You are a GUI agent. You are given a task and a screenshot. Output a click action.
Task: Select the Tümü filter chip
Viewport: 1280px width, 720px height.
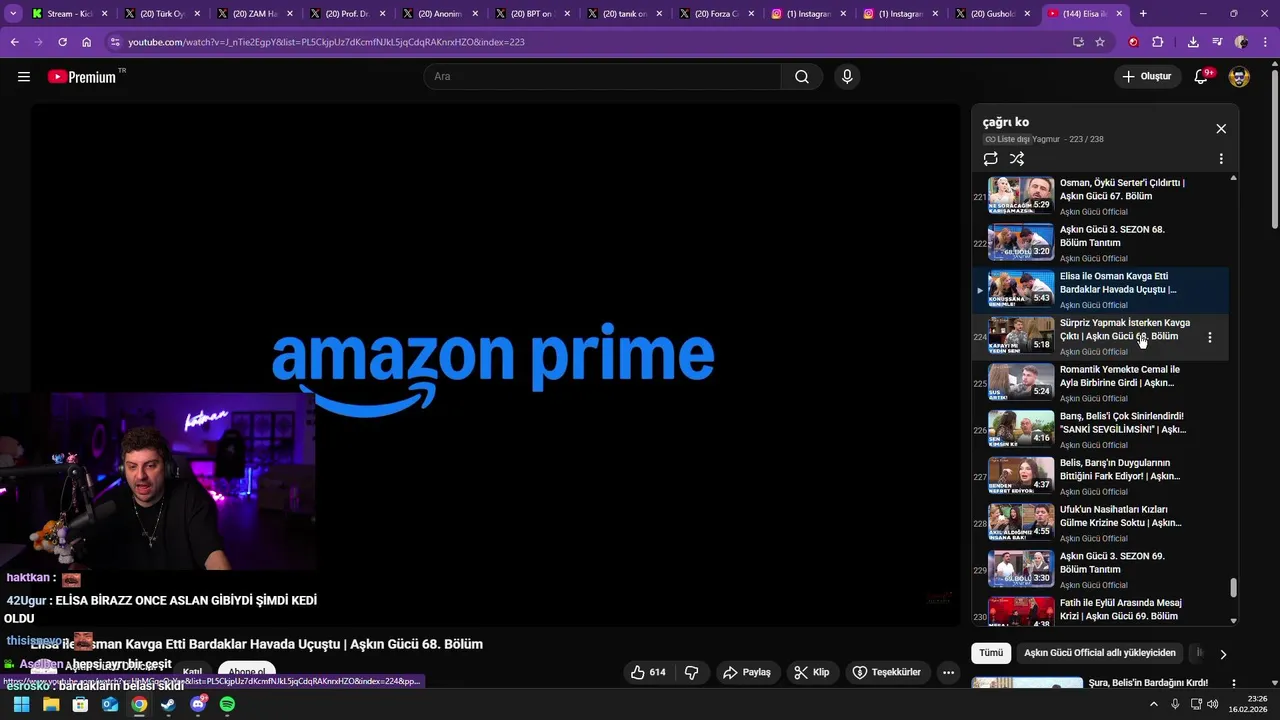(991, 653)
